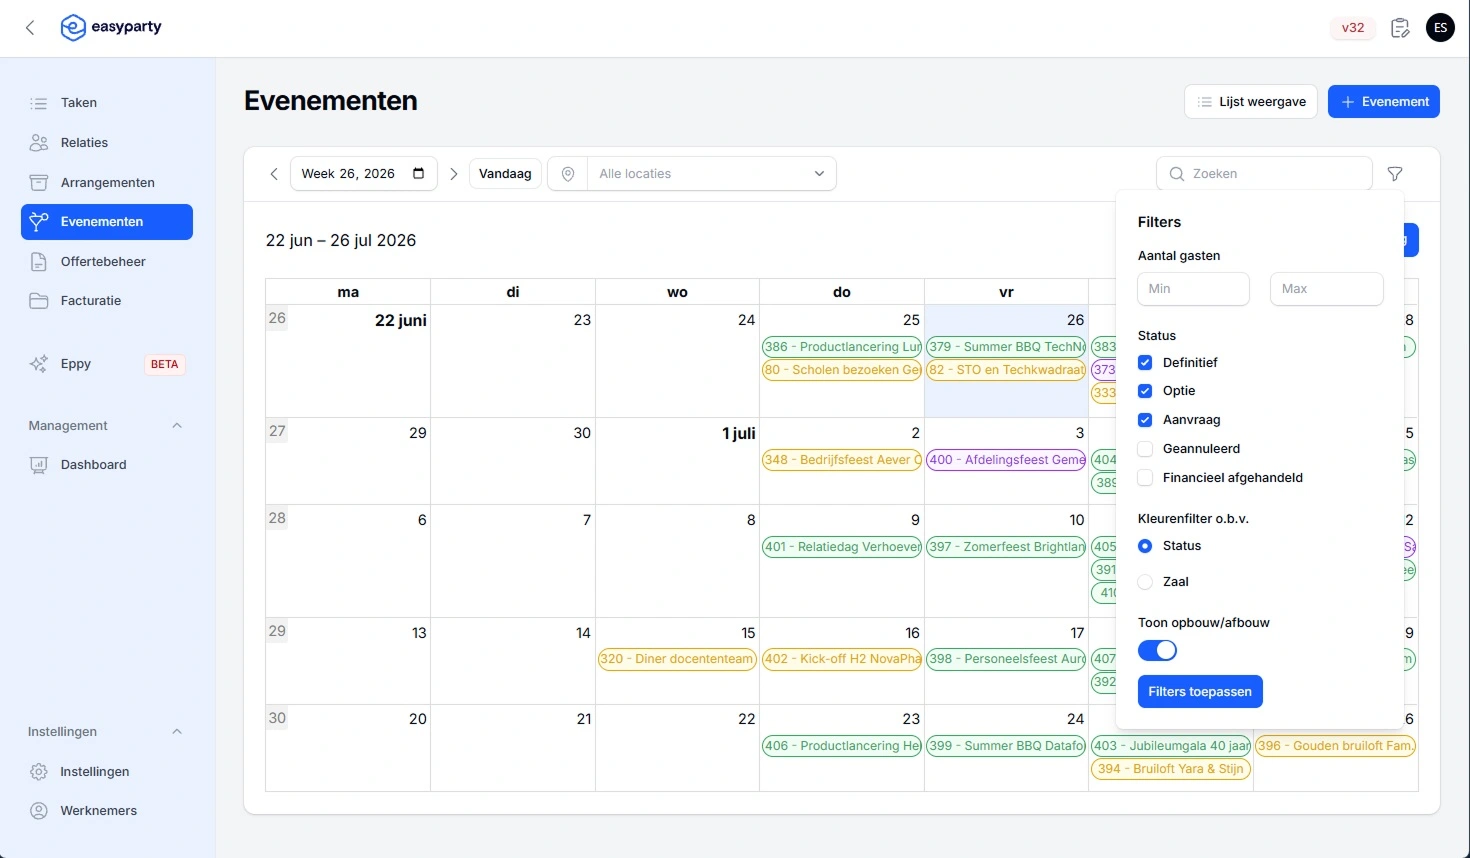Uncheck the Aanvraag status checkbox
The height and width of the screenshot is (858, 1470).
pyautogui.click(x=1145, y=420)
